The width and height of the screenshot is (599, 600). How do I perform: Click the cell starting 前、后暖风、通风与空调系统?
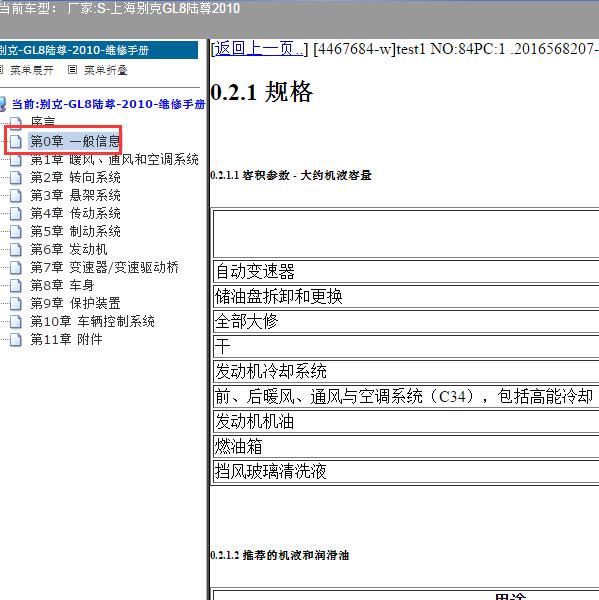[406, 396]
